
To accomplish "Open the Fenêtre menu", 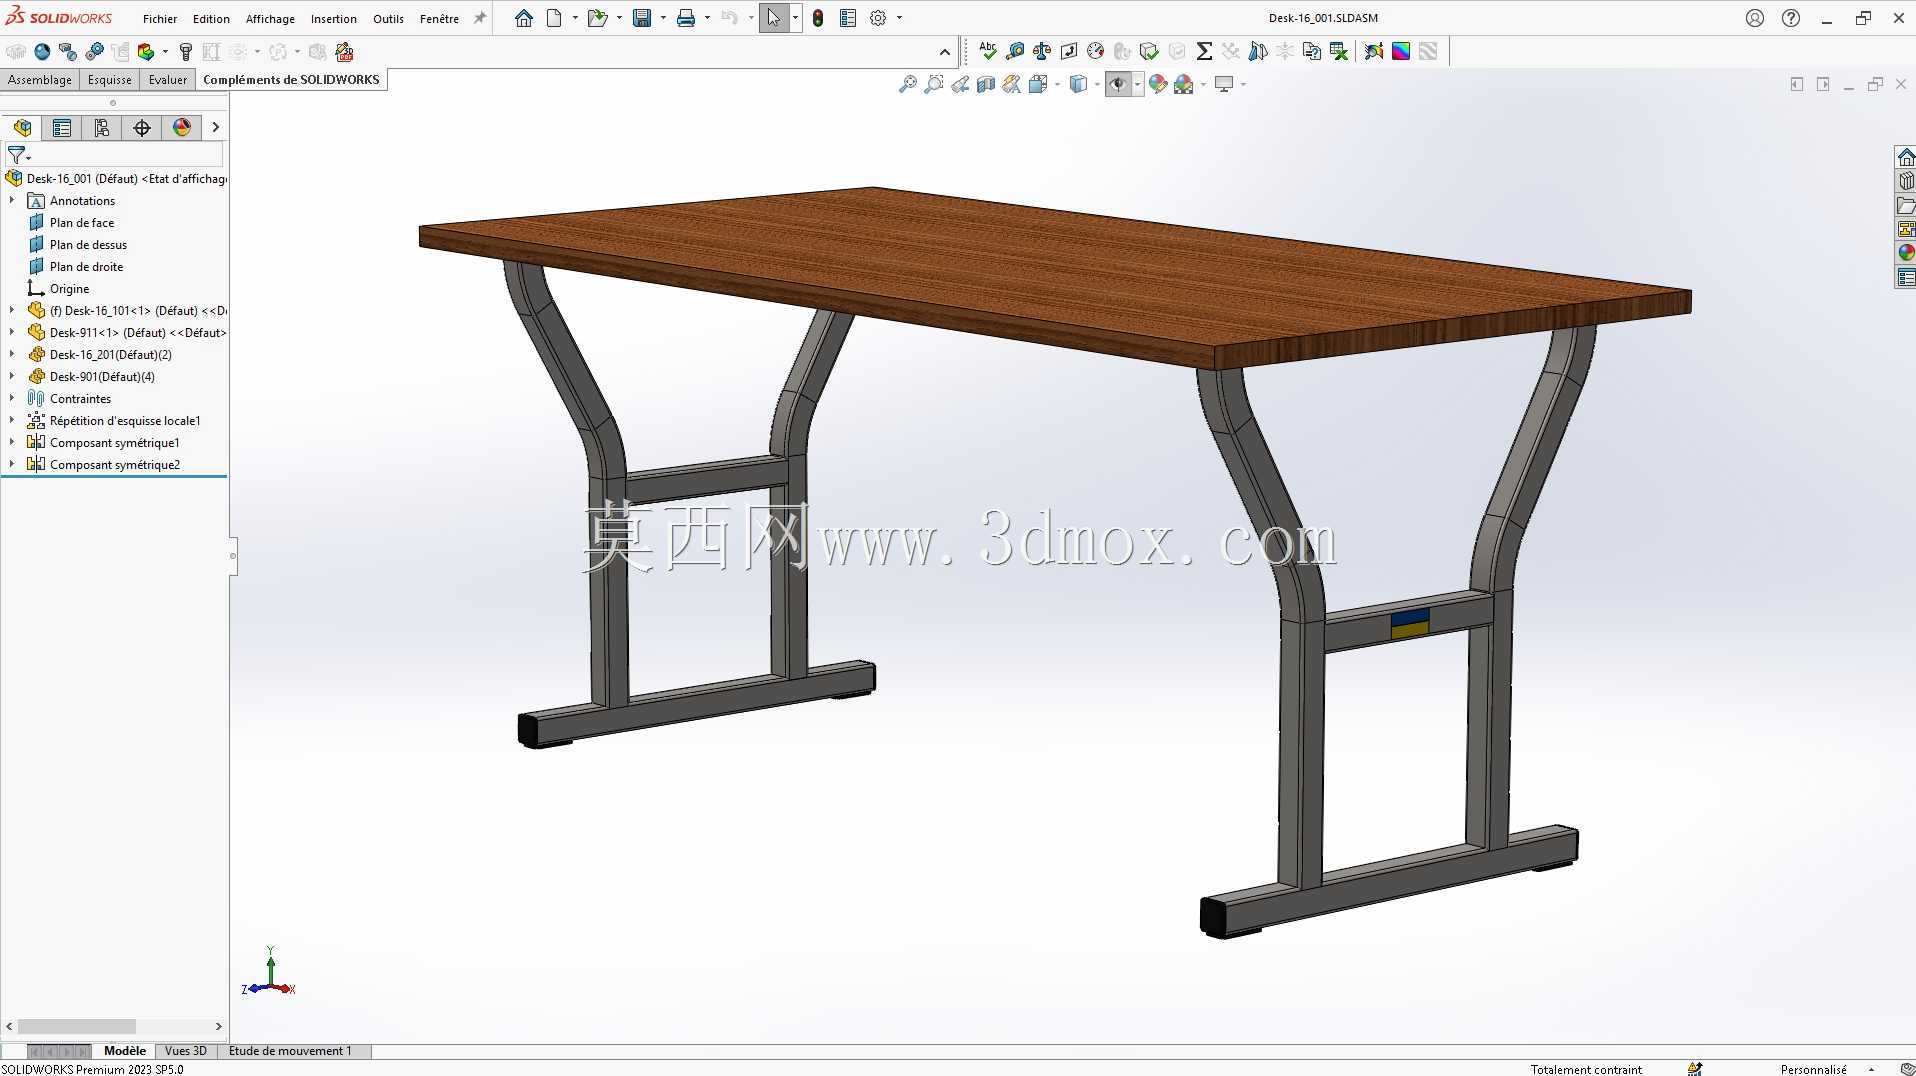I will (x=439, y=18).
